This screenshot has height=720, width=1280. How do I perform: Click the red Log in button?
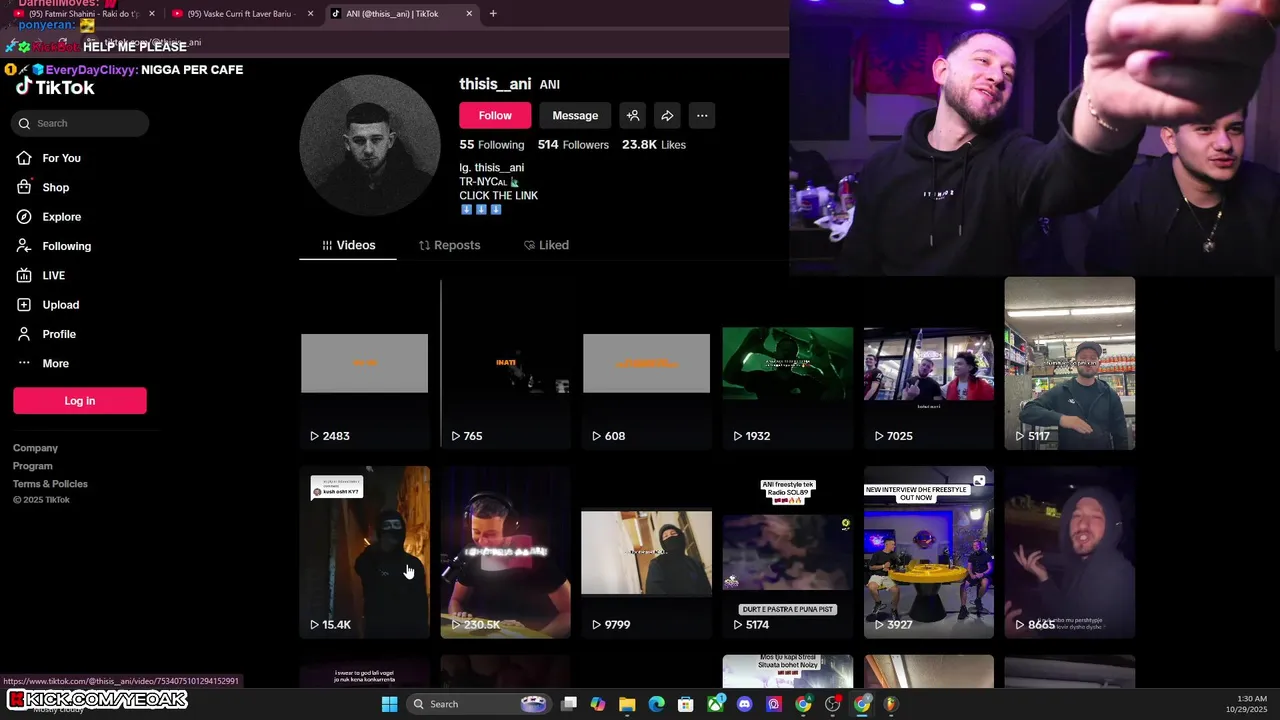[x=80, y=401]
